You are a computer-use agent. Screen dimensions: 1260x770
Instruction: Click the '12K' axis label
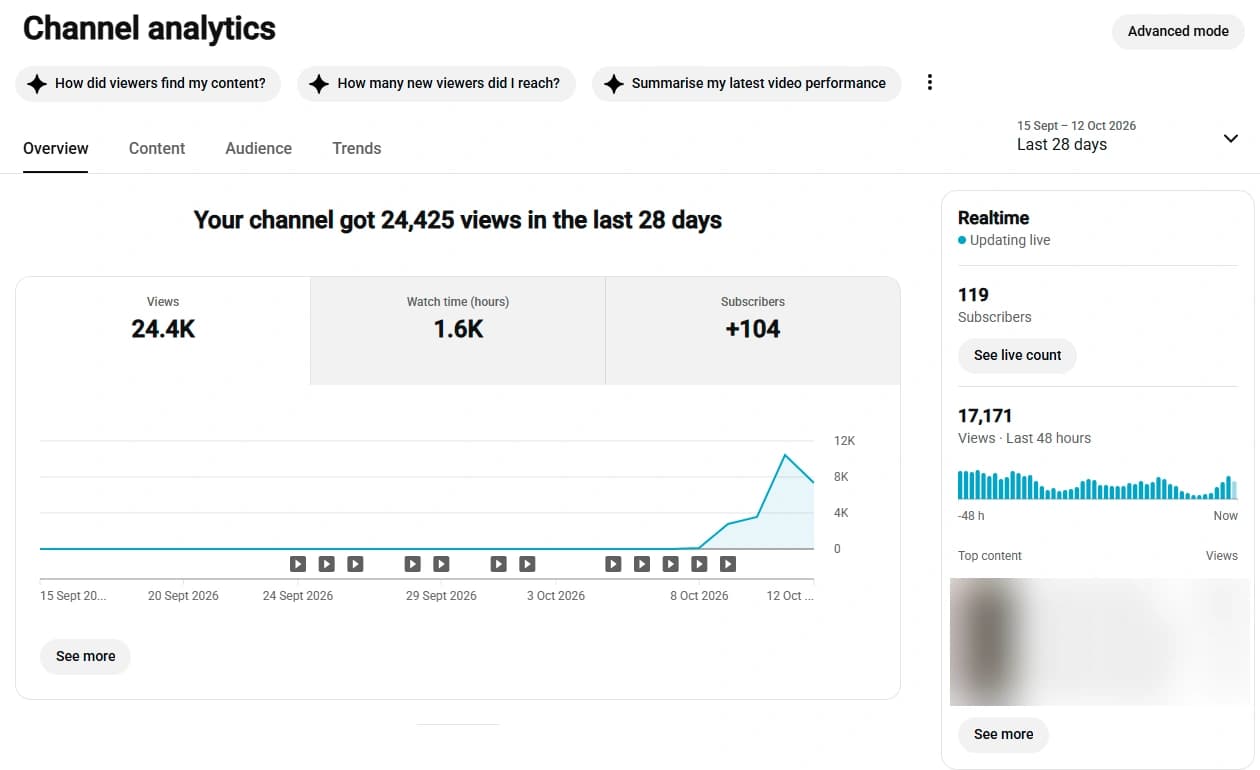845,441
